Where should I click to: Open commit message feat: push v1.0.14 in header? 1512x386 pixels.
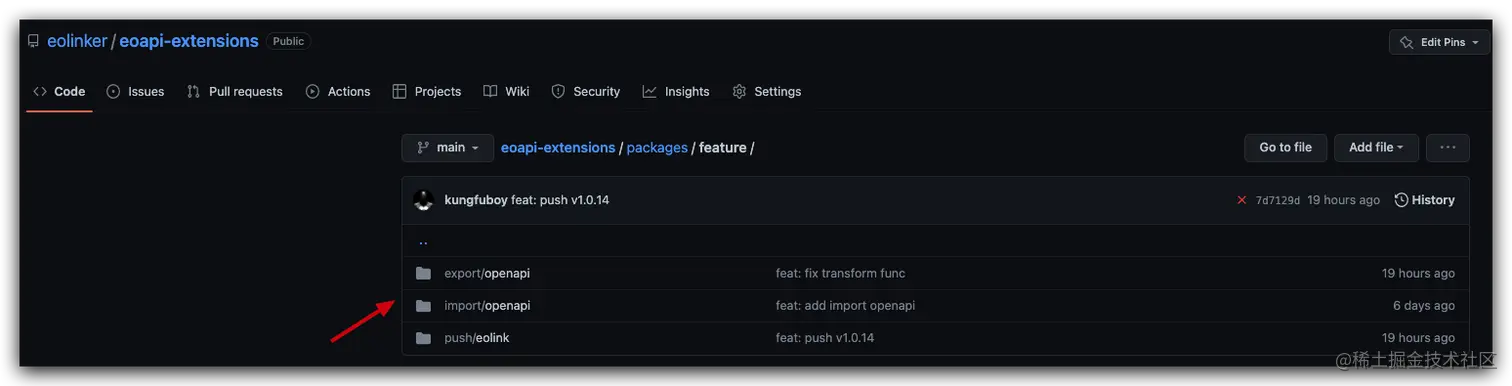(560, 200)
